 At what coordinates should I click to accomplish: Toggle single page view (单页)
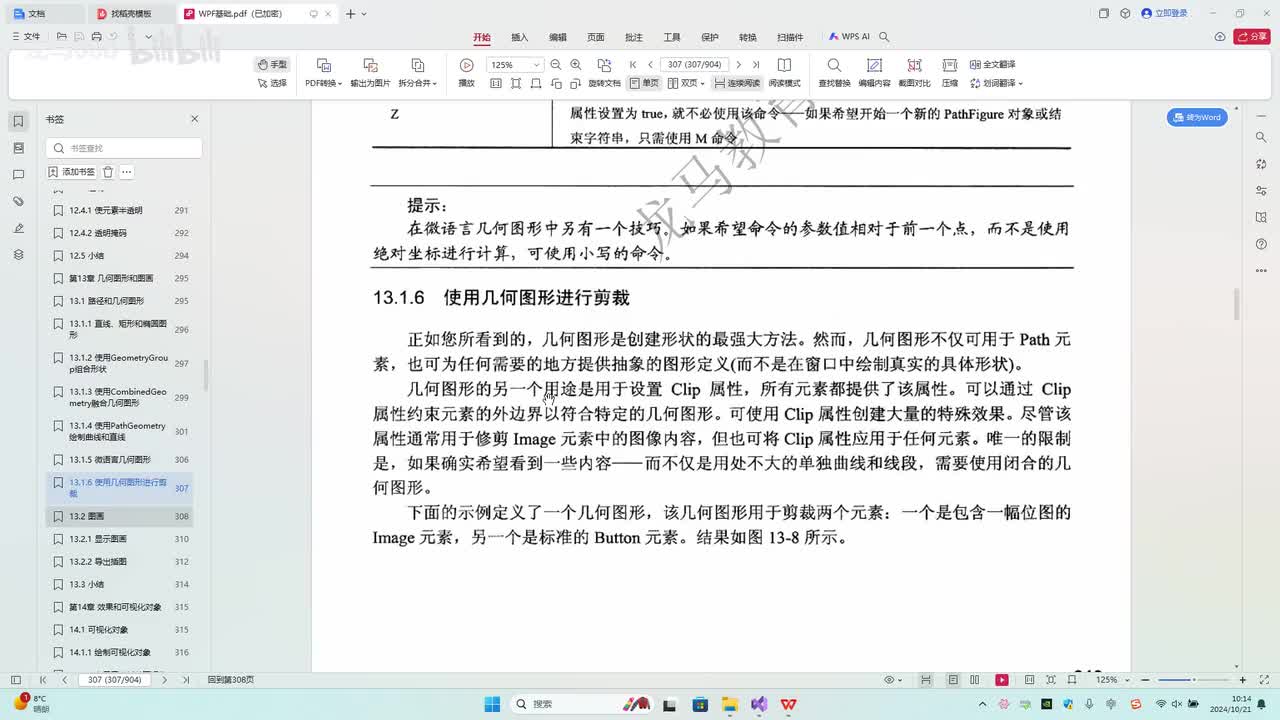click(x=644, y=83)
